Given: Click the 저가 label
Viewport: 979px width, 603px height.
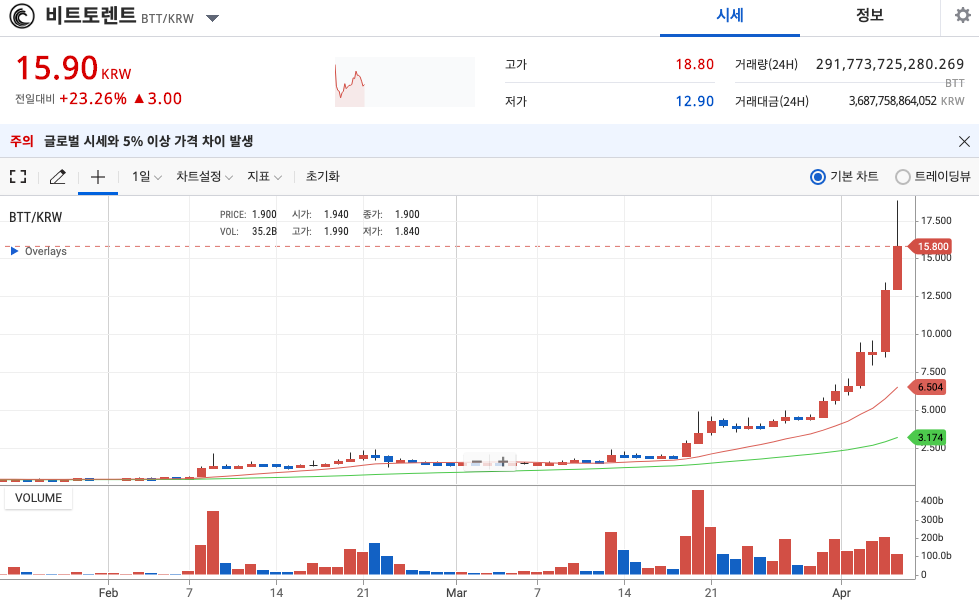Looking at the screenshot, I should click(516, 101).
